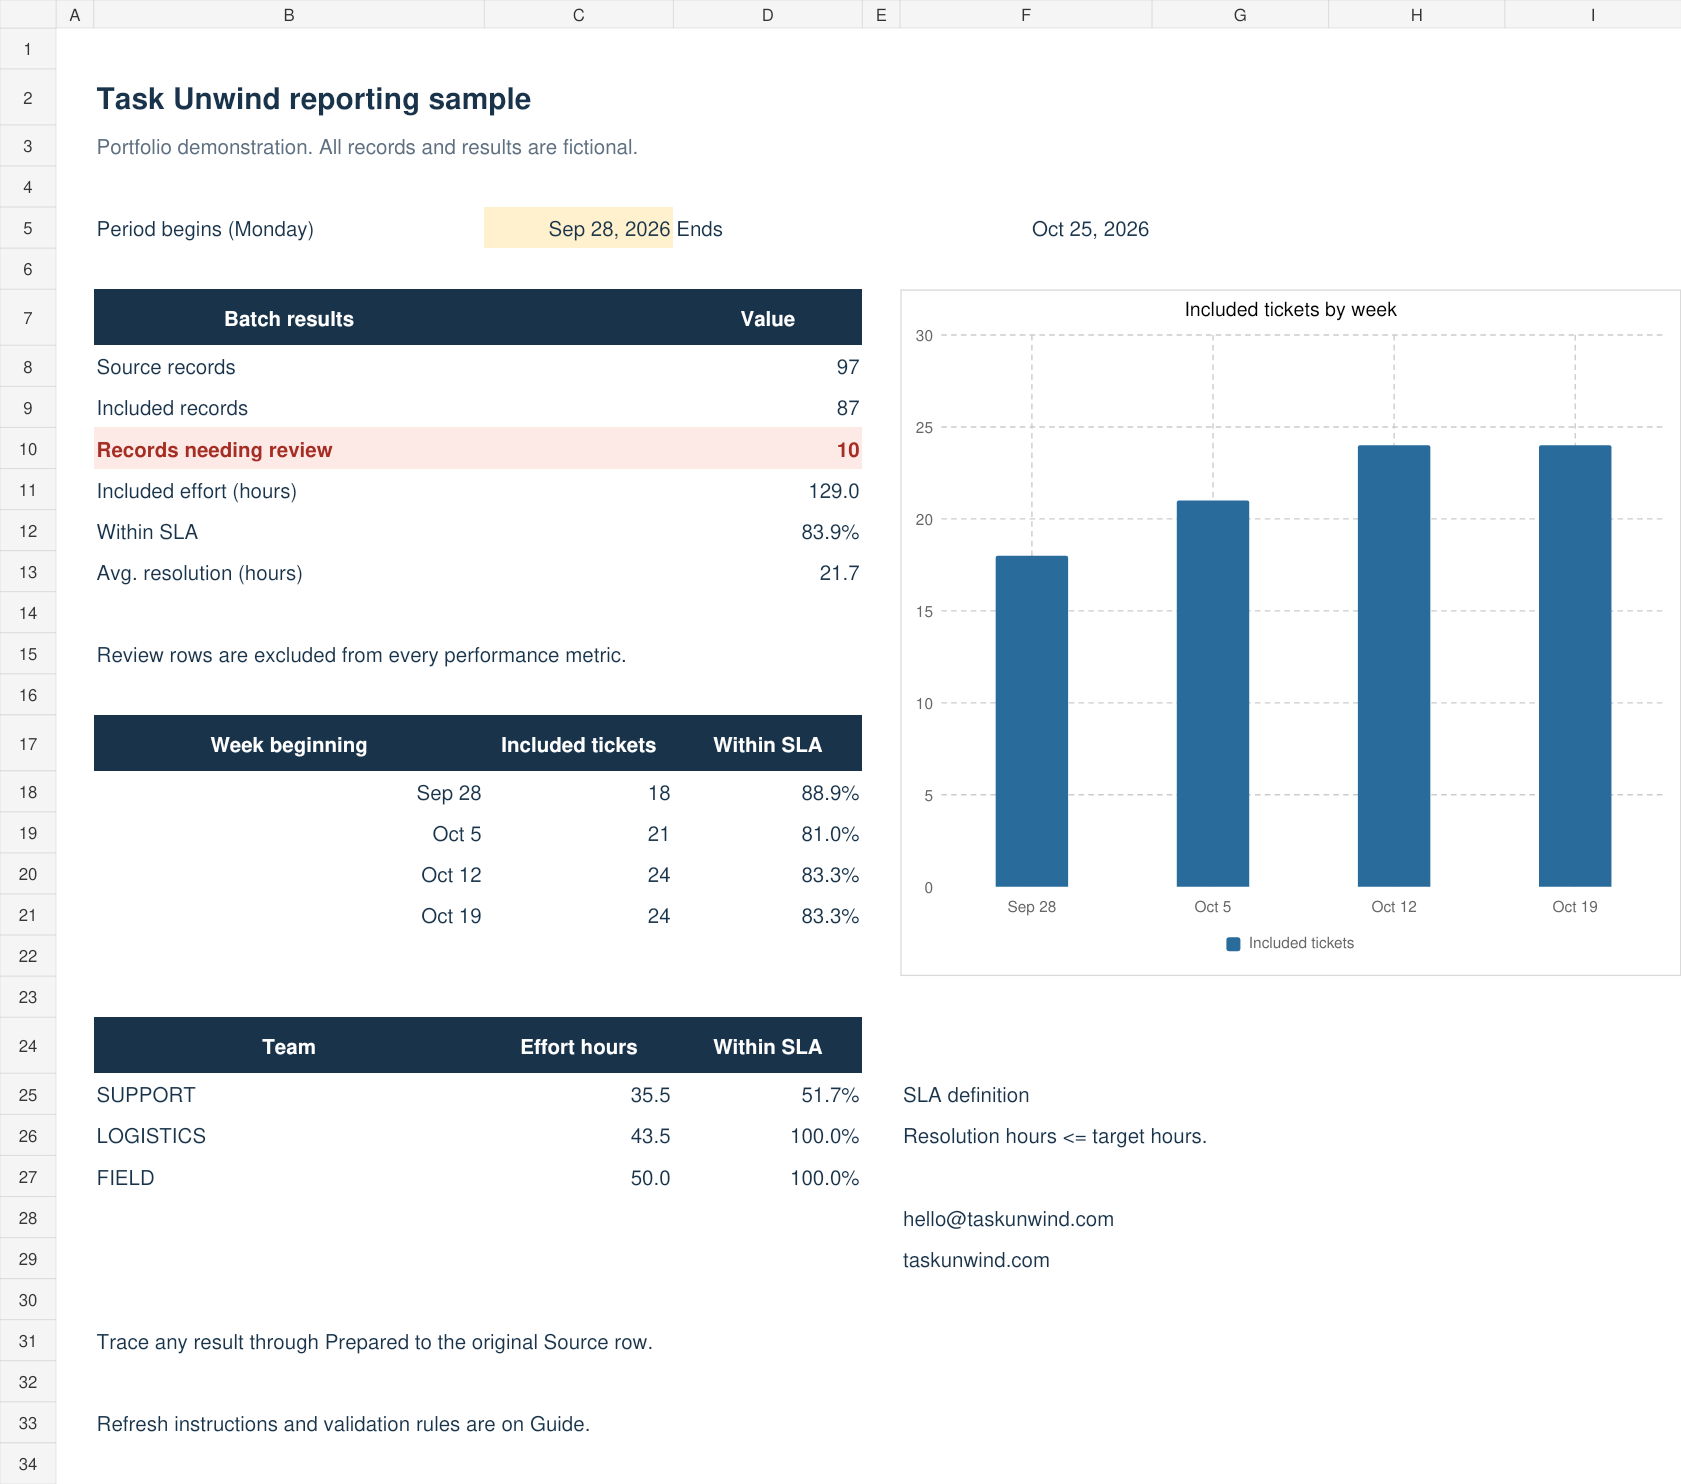Screen dimensions: 1681x1484
Task: Click the Team header cell
Action: tap(289, 1046)
